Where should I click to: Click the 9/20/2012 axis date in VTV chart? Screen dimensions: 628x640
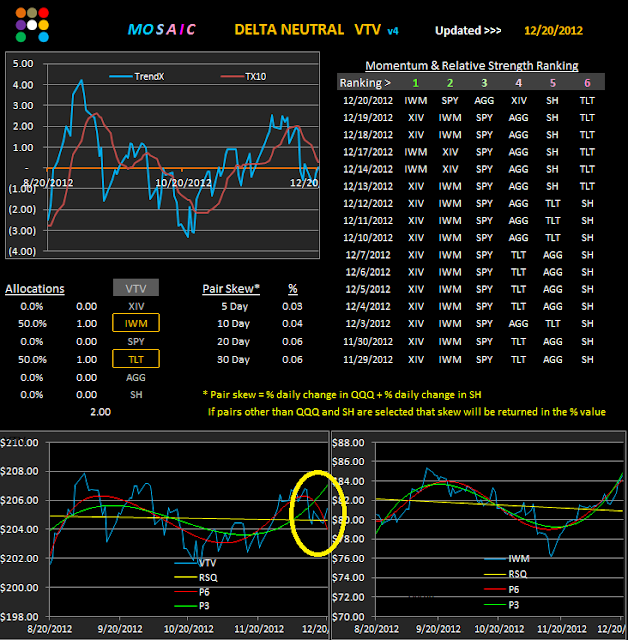coord(120,629)
